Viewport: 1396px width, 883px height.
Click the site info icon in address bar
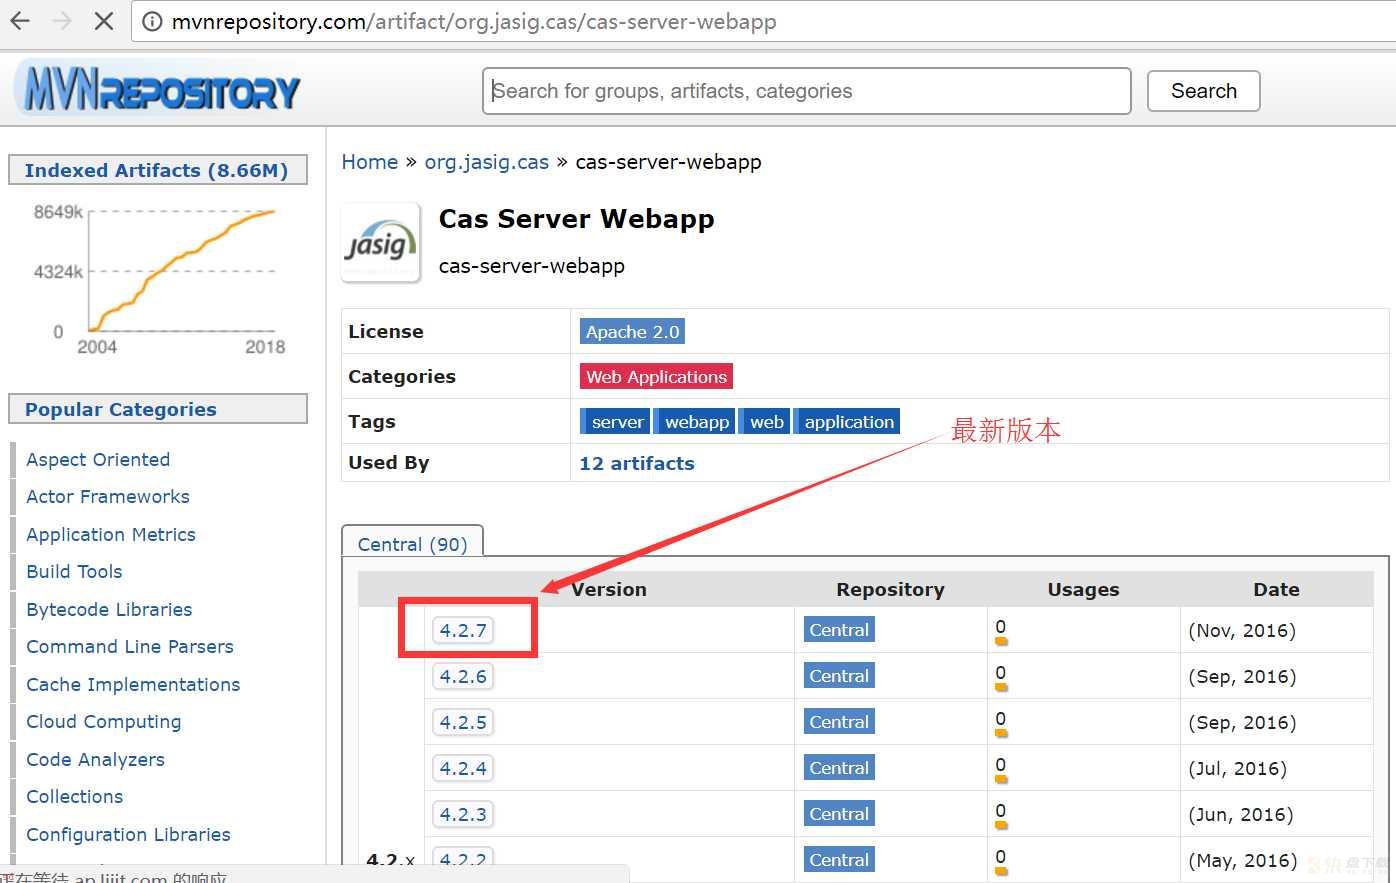(151, 22)
